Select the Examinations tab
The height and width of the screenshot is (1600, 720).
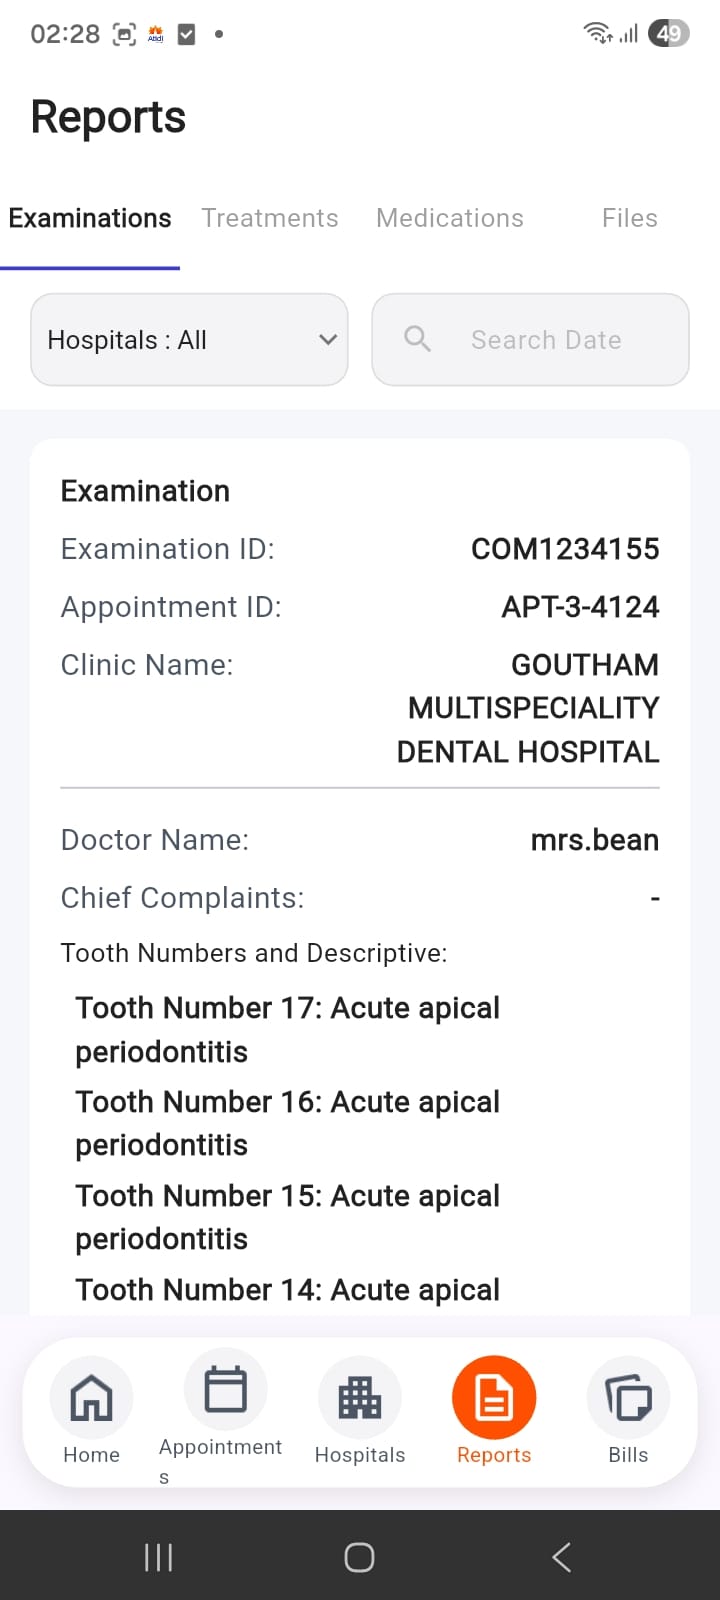(90, 218)
